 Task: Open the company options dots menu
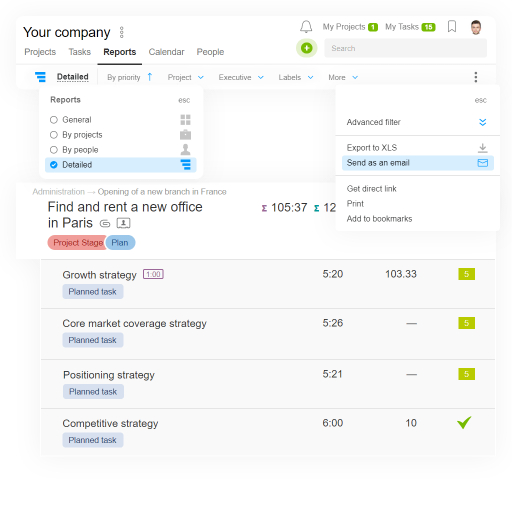coord(122,32)
